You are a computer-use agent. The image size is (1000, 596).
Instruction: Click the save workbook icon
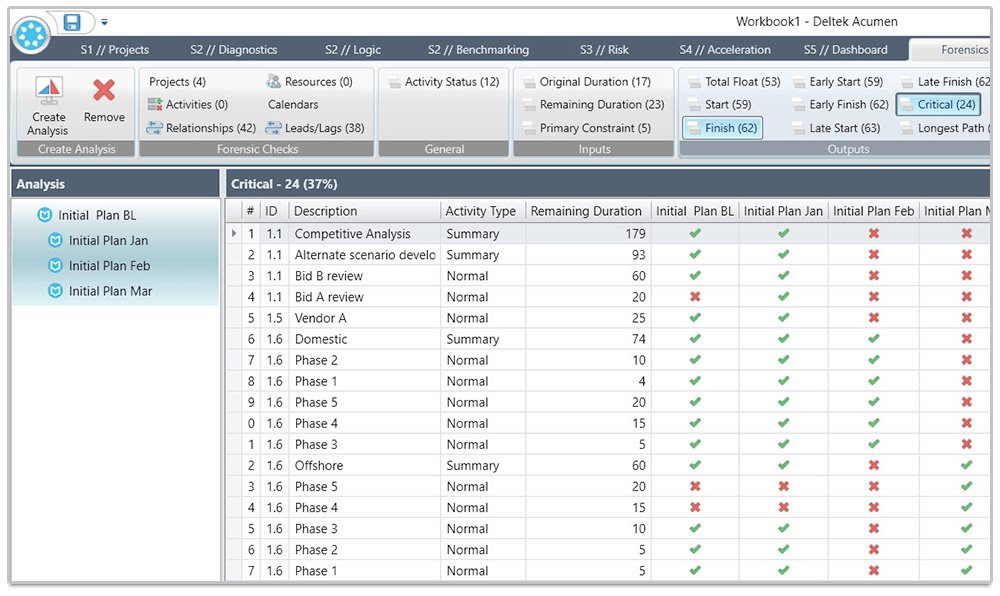pyautogui.click(x=70, y=20)
